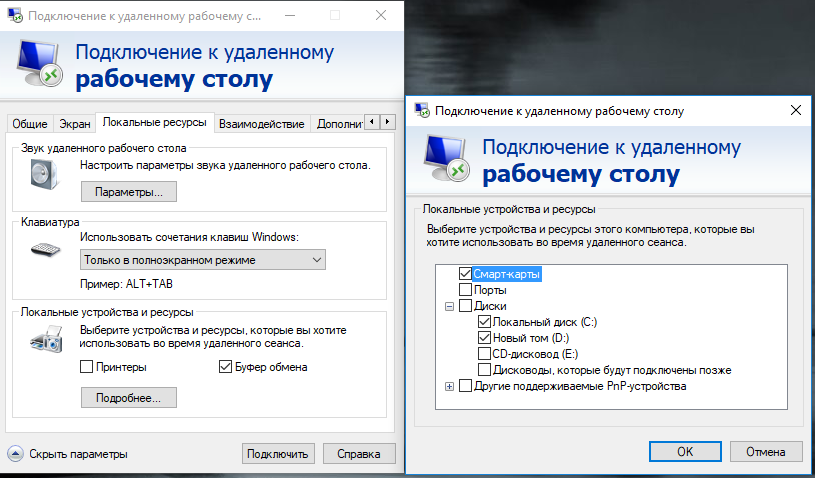Viewport: 815px width, 478px height.
Task: Enable CD-дисковод (E:) checkbox
Action: pyautogui.click(x=484, y=354)
